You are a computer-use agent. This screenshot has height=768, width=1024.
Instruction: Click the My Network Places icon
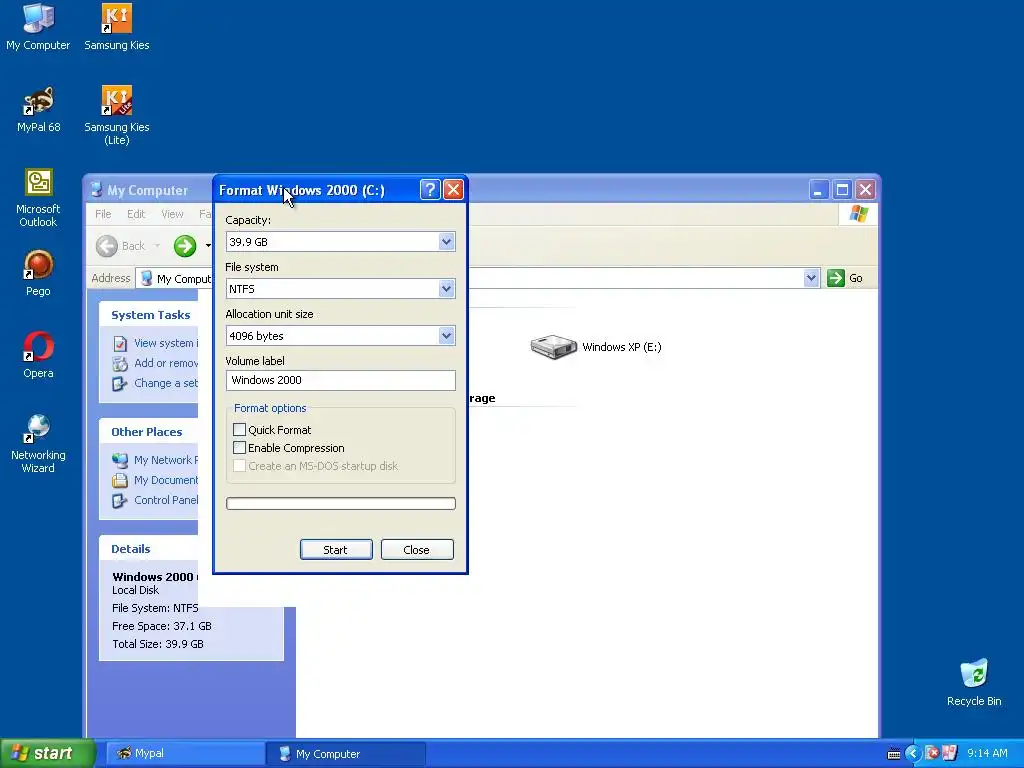point(120,460)
